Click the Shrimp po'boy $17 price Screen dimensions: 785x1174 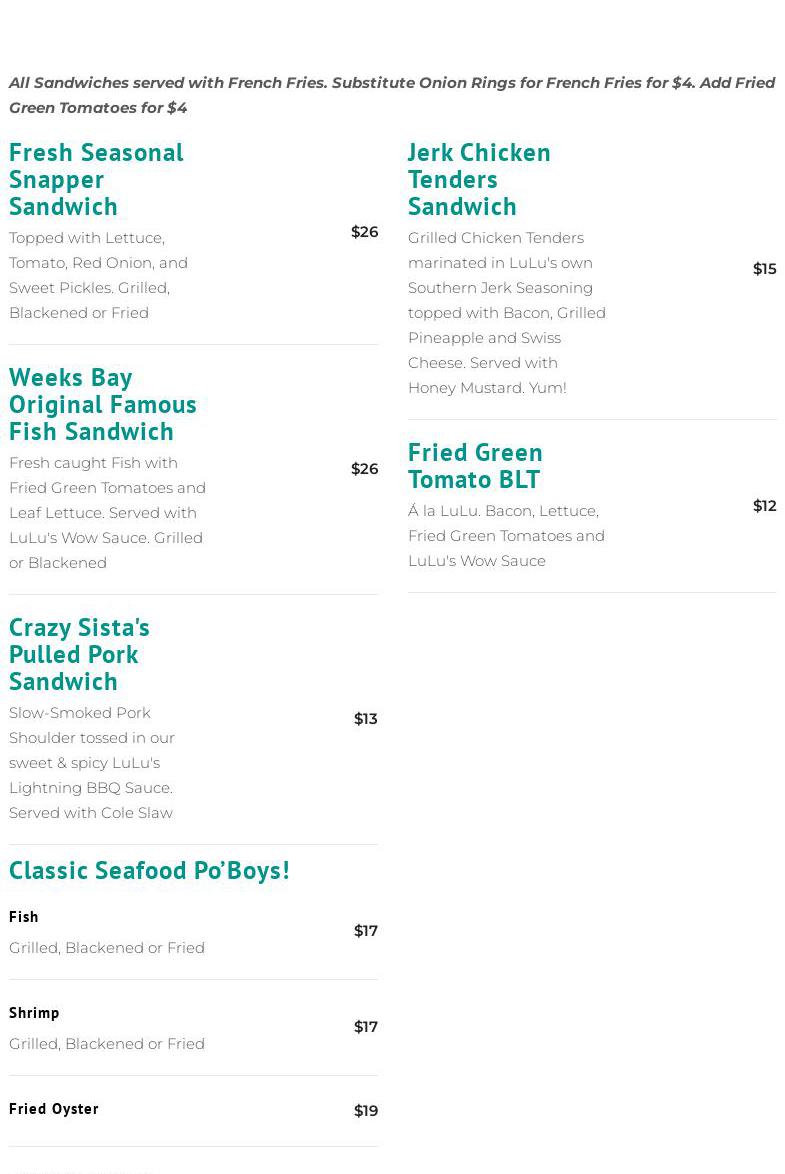(x=365, y=1027)
